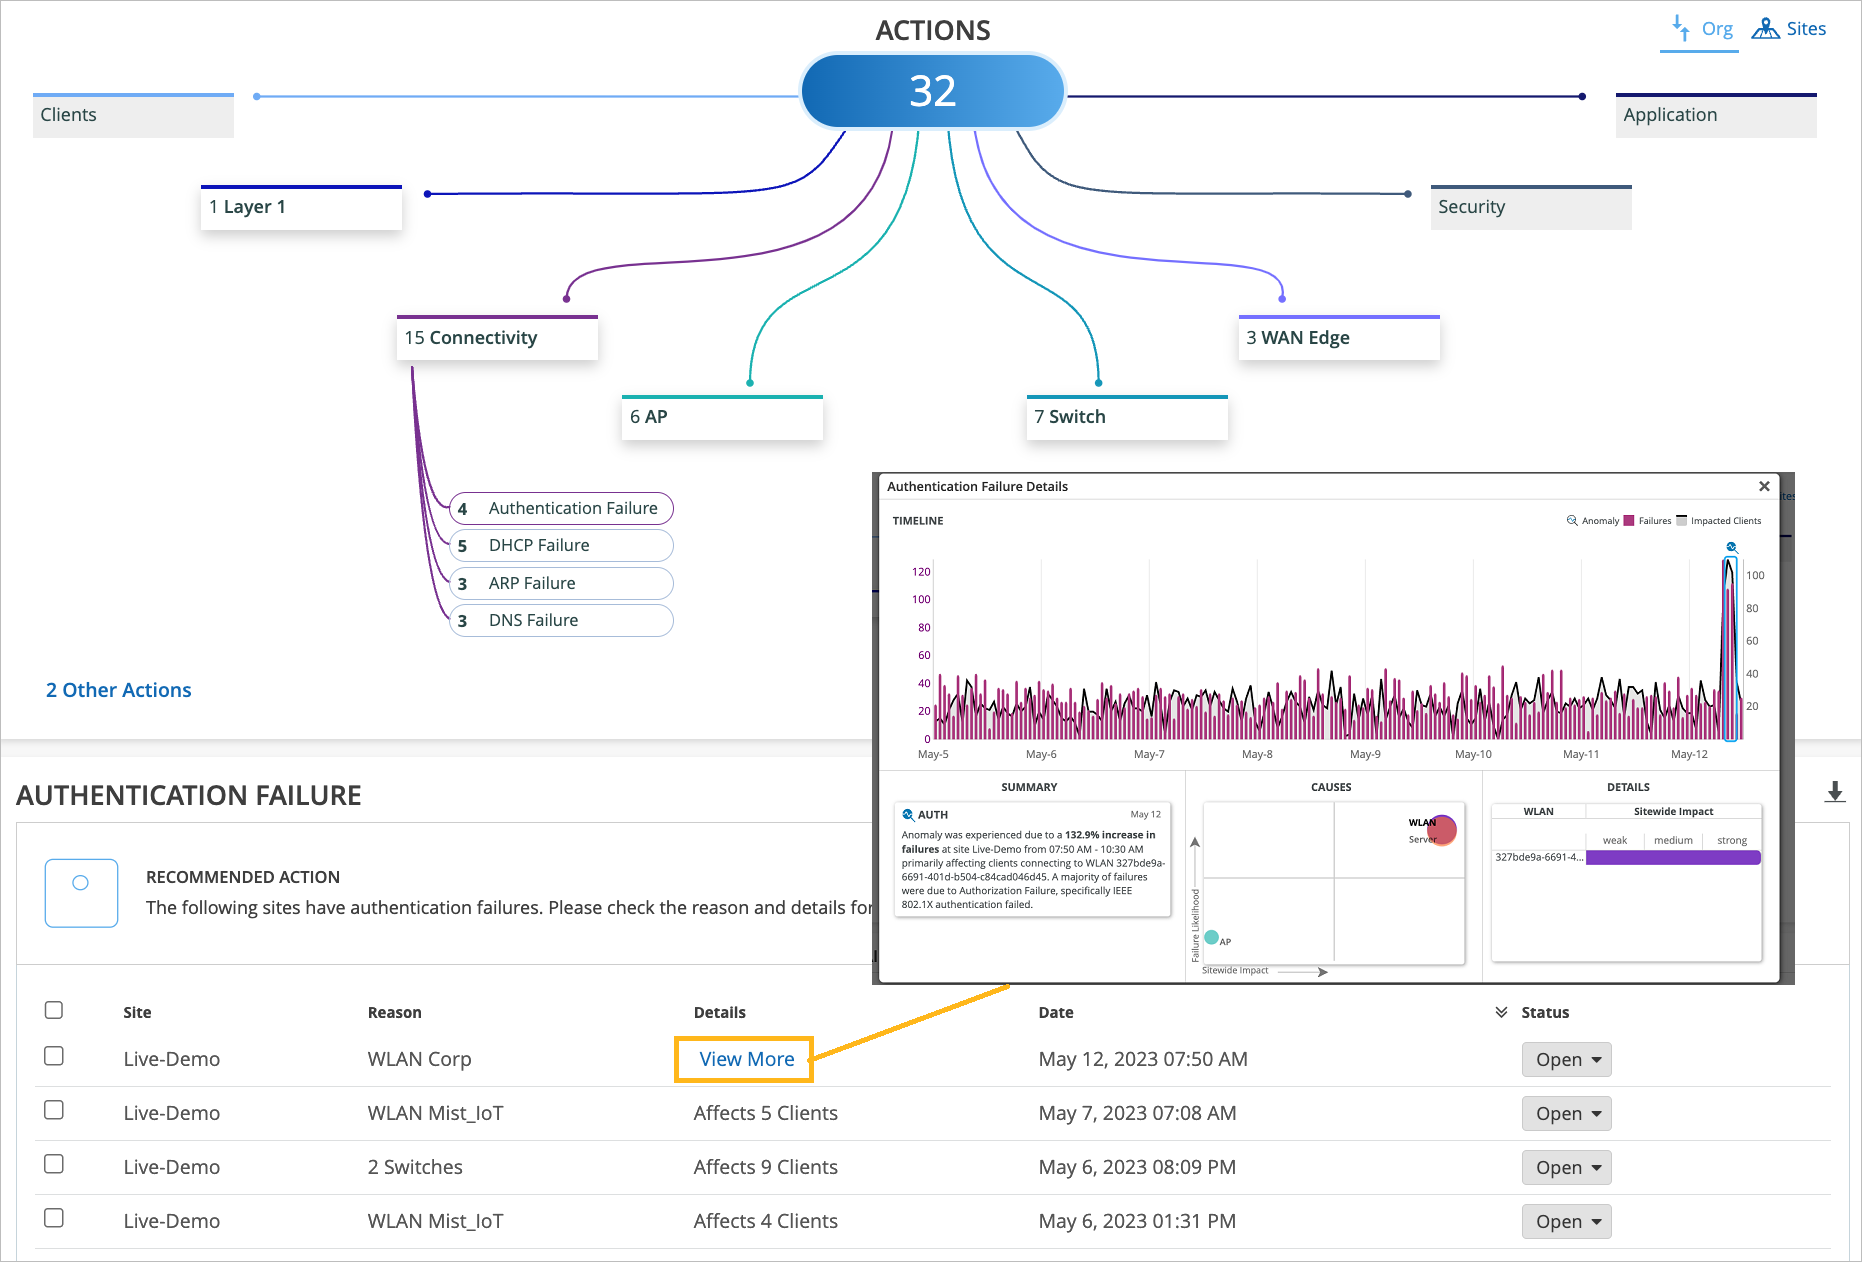
Task: Click the Org hierarchy icon
Action: [x=1681, y=27]
